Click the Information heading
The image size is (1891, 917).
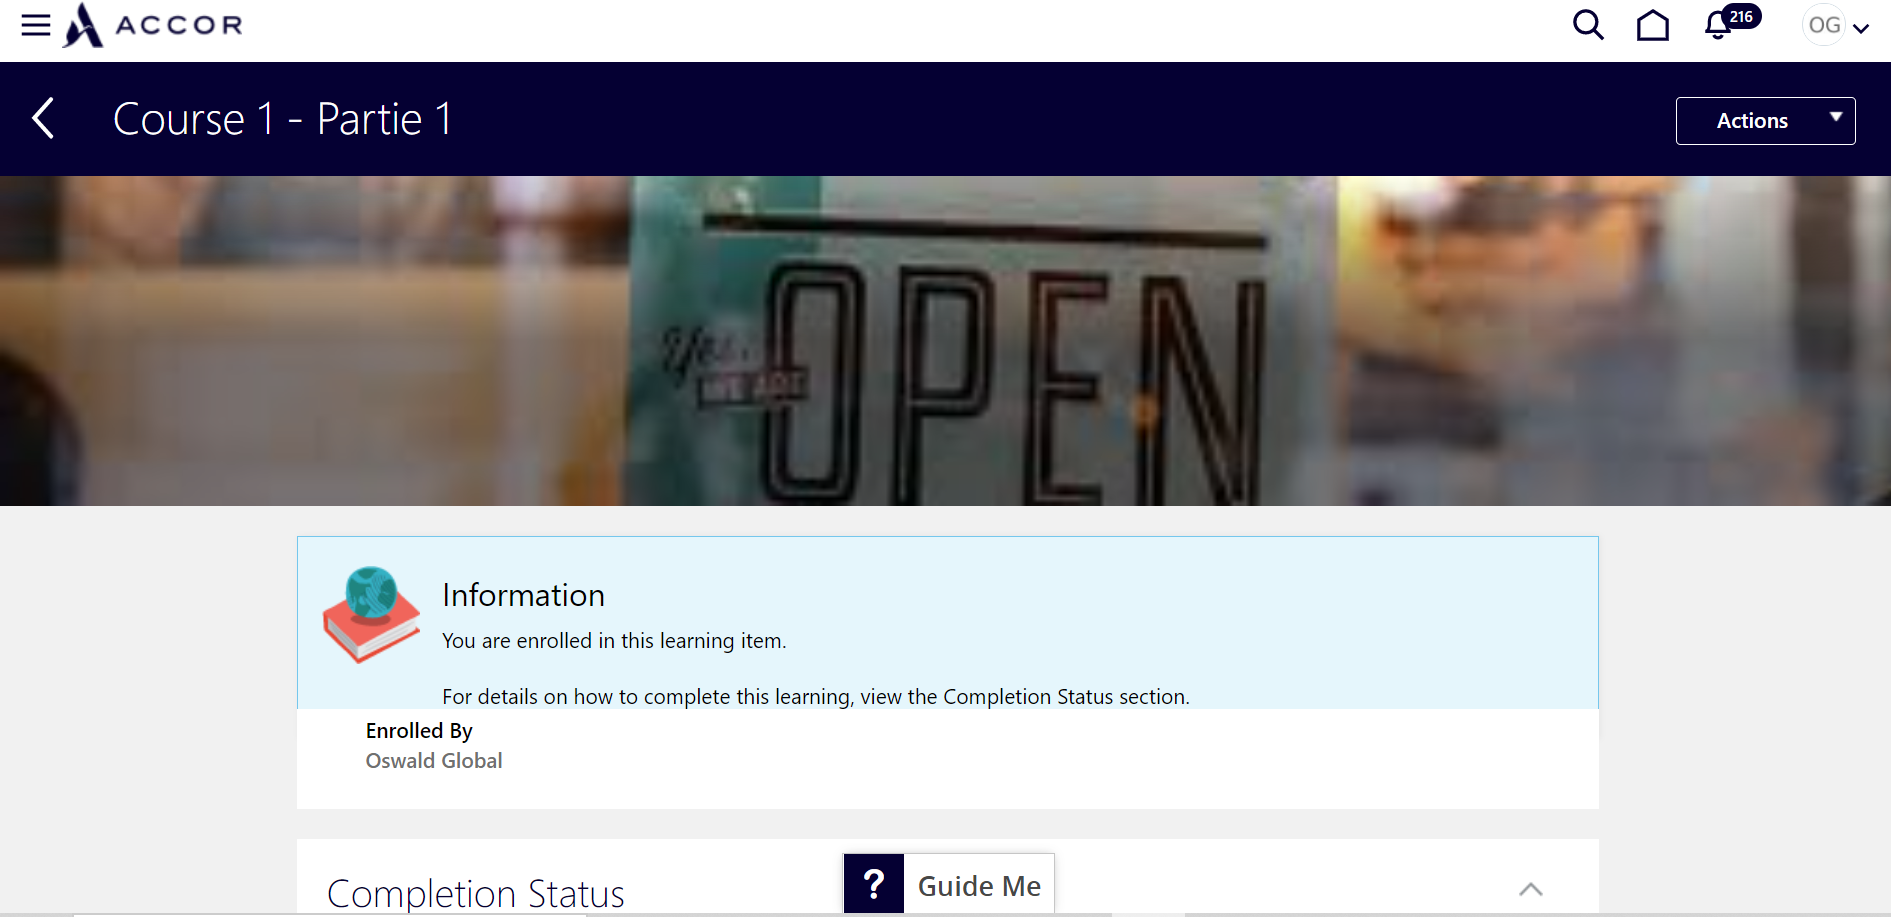523,595
